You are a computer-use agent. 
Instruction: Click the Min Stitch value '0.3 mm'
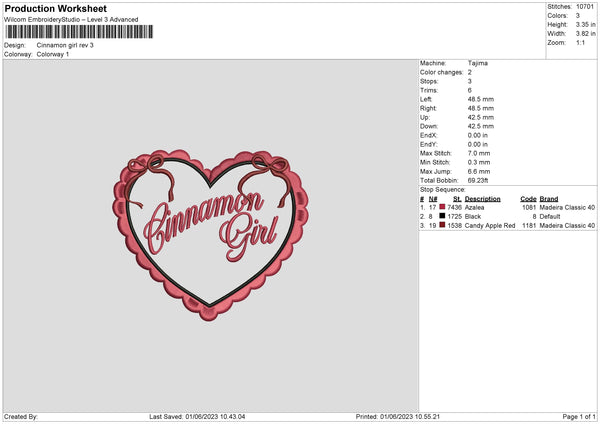tap(479, 162)
